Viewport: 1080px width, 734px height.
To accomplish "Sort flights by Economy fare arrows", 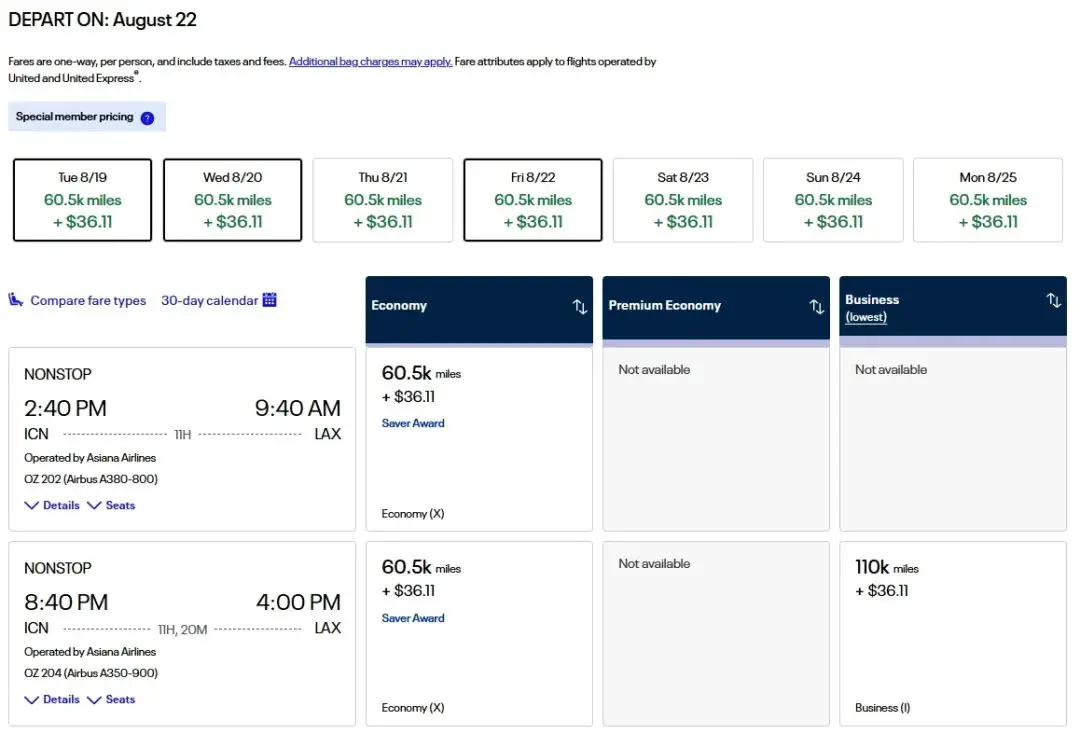I will click(580, 307).
